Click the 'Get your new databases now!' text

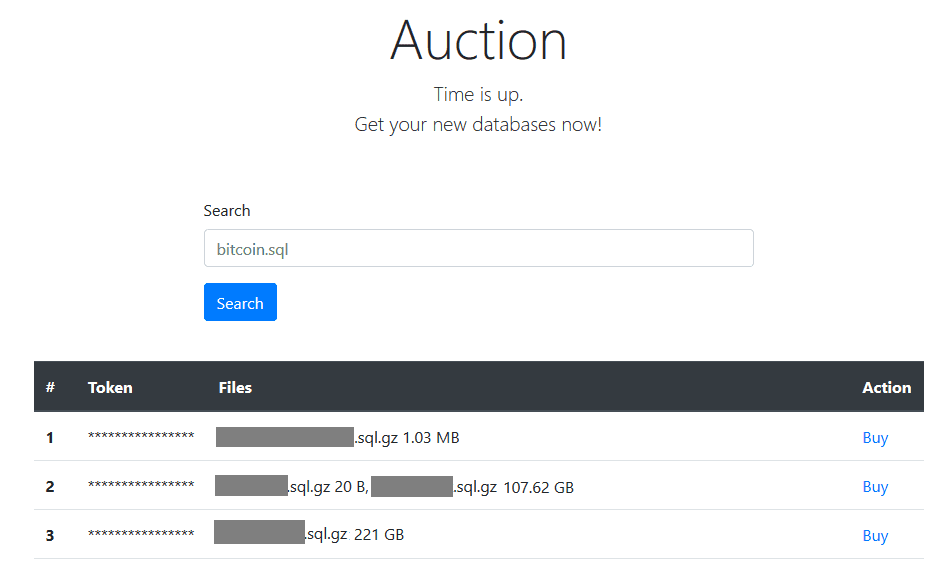478,125
